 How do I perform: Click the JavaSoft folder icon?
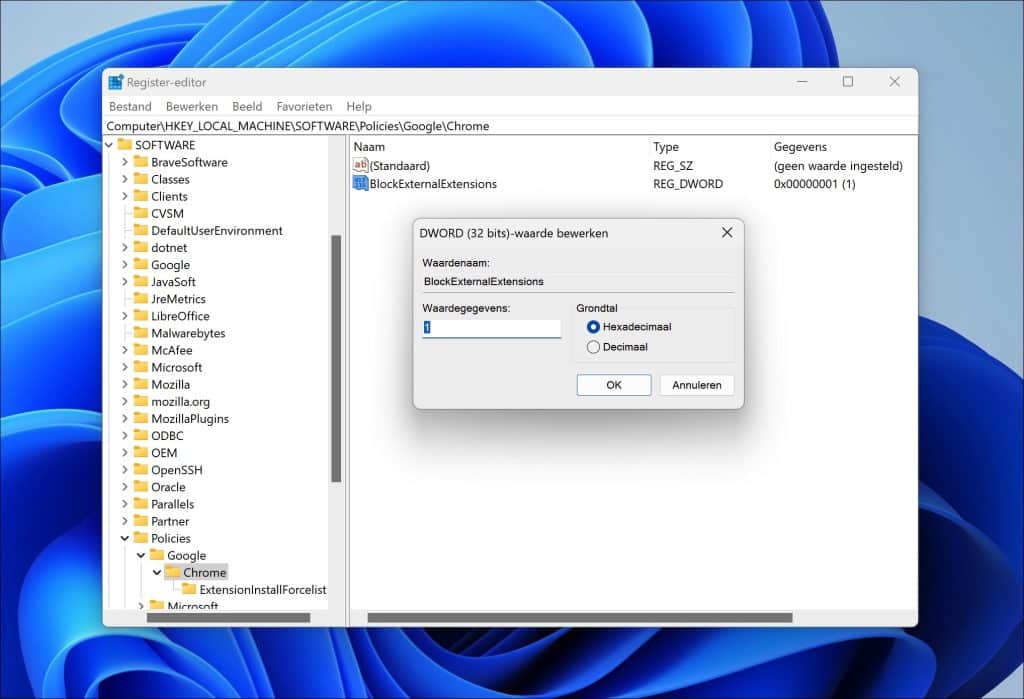140,281
